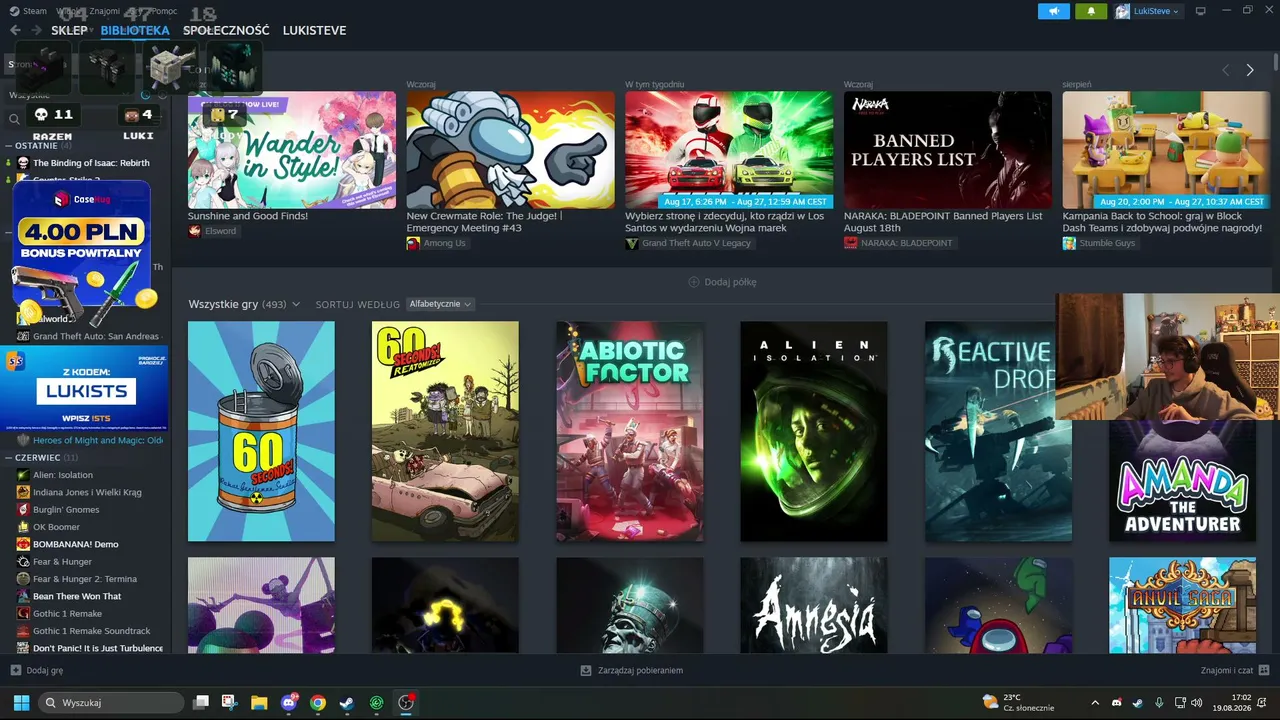Switch to the BIBLIOTEKA tab
This screenshot has height=720, width=1280.
[x=135, y=30]
